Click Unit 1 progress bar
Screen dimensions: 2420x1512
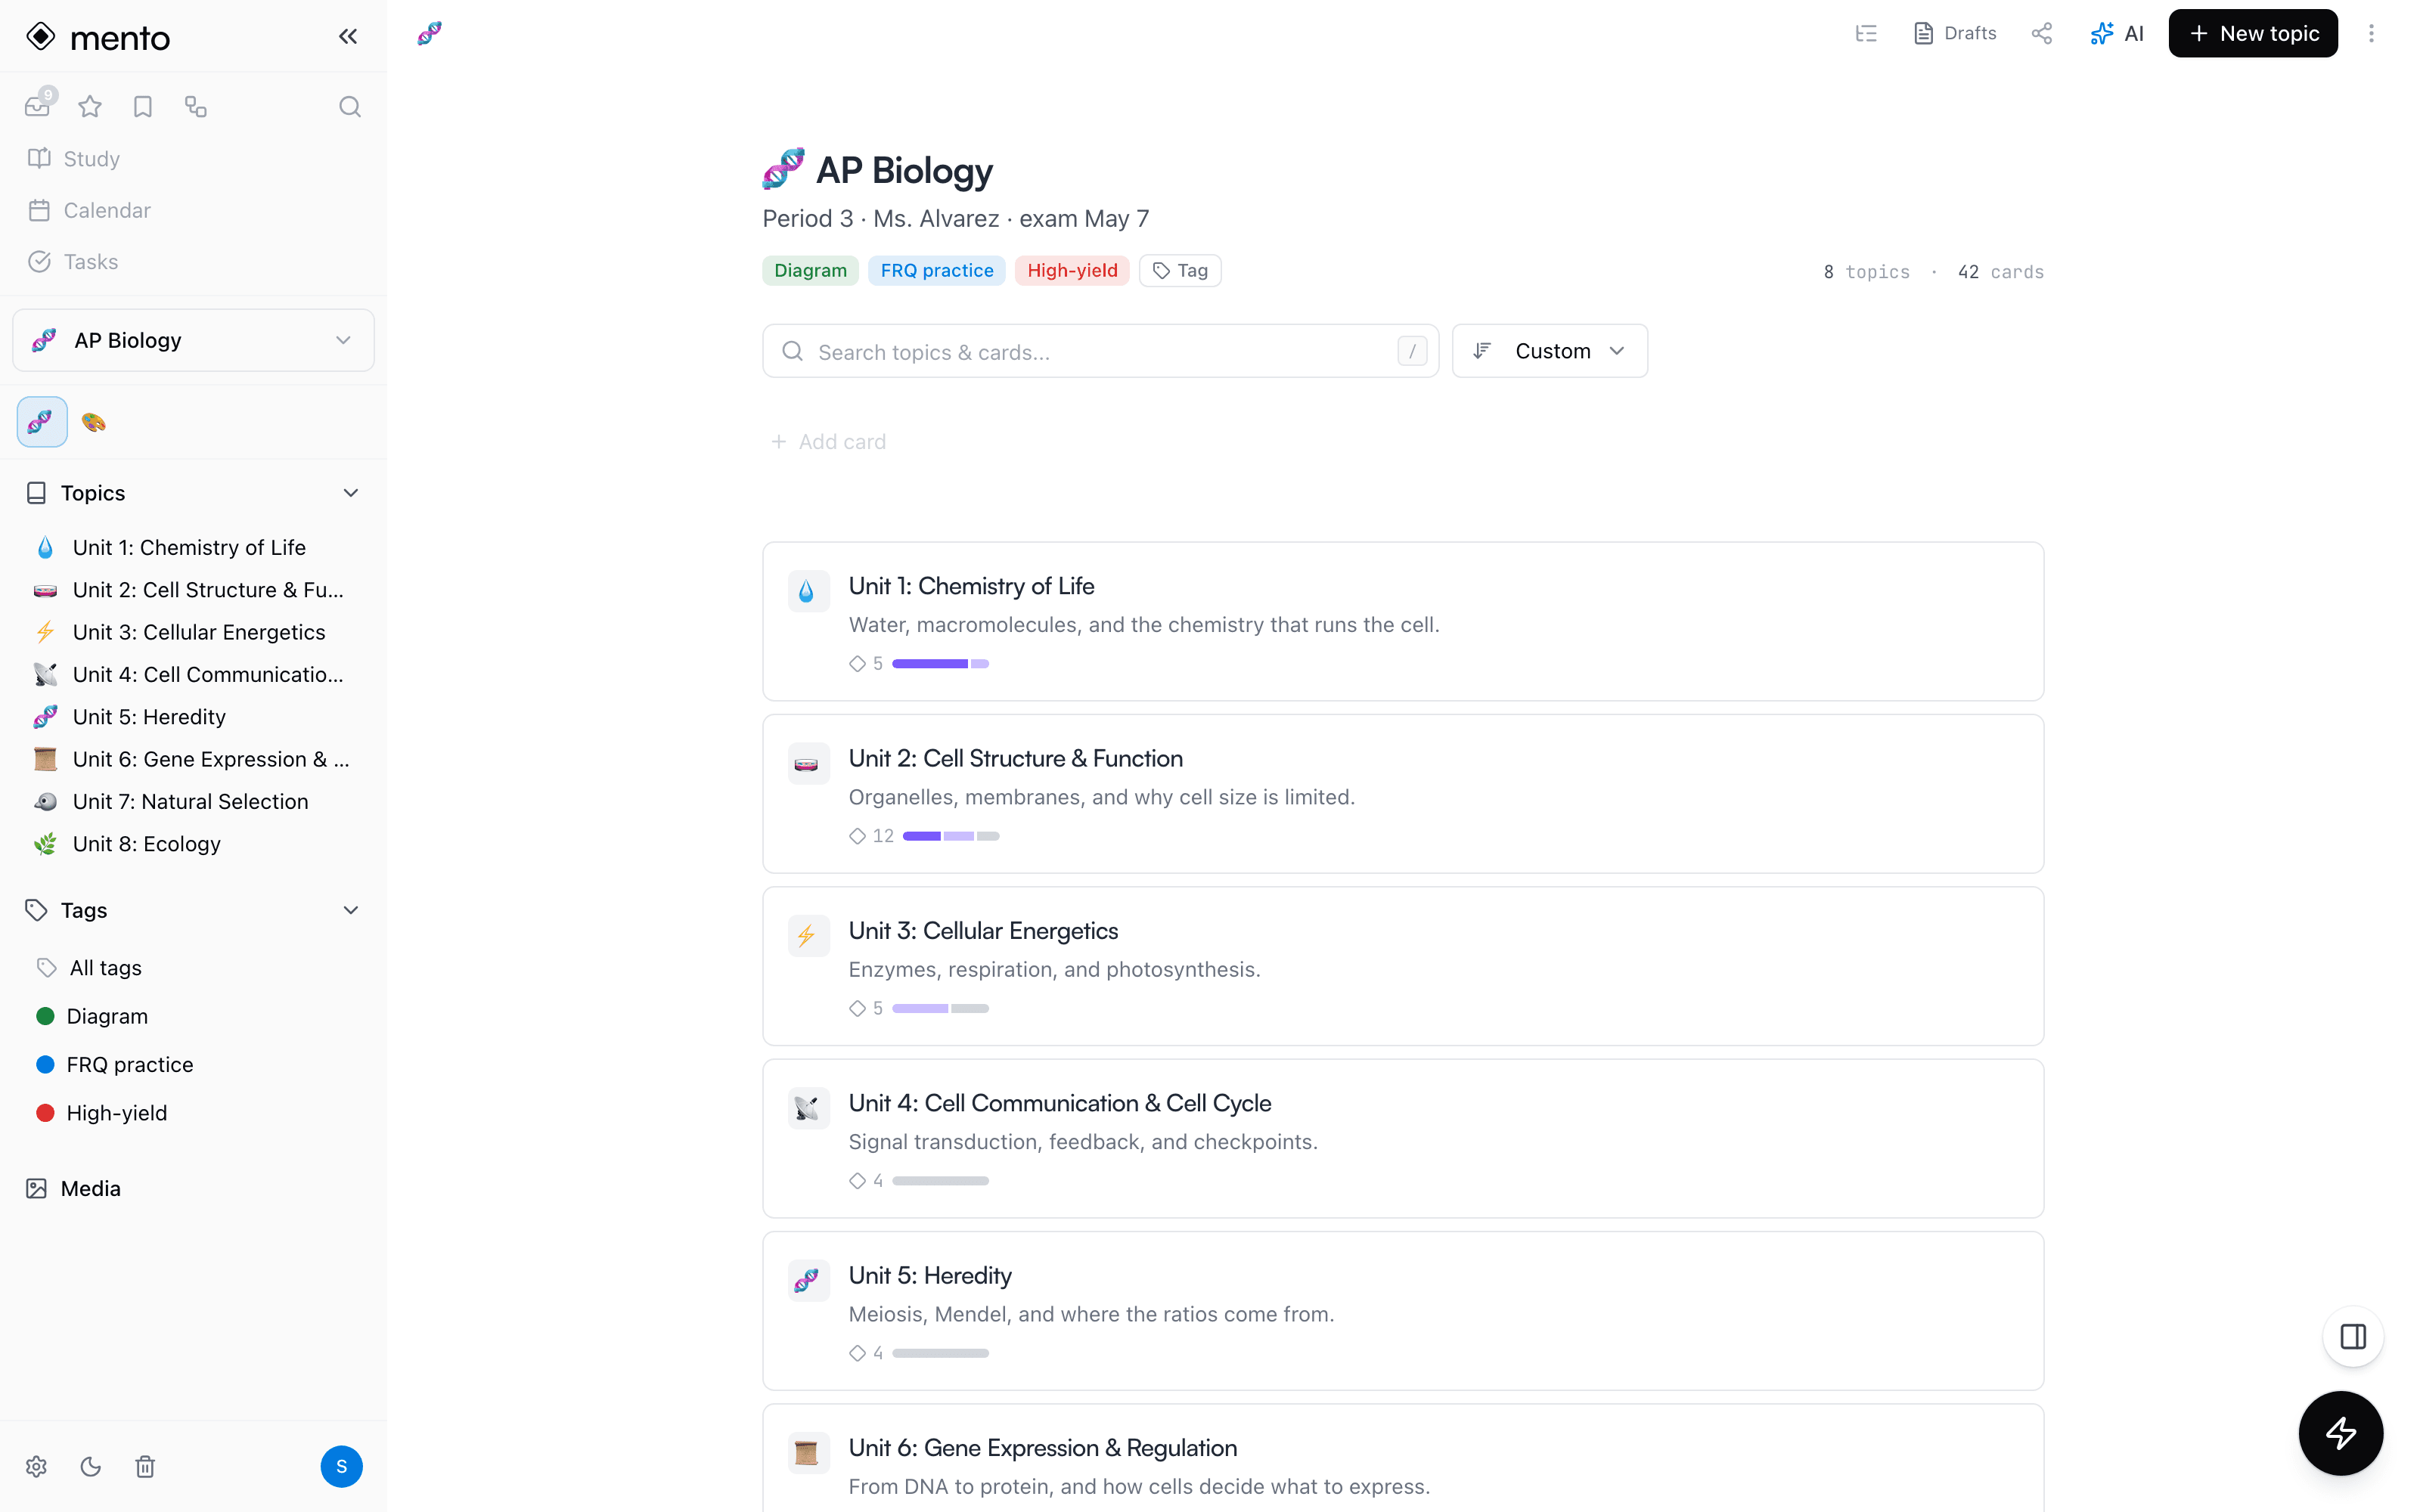(x=940, y=663)
